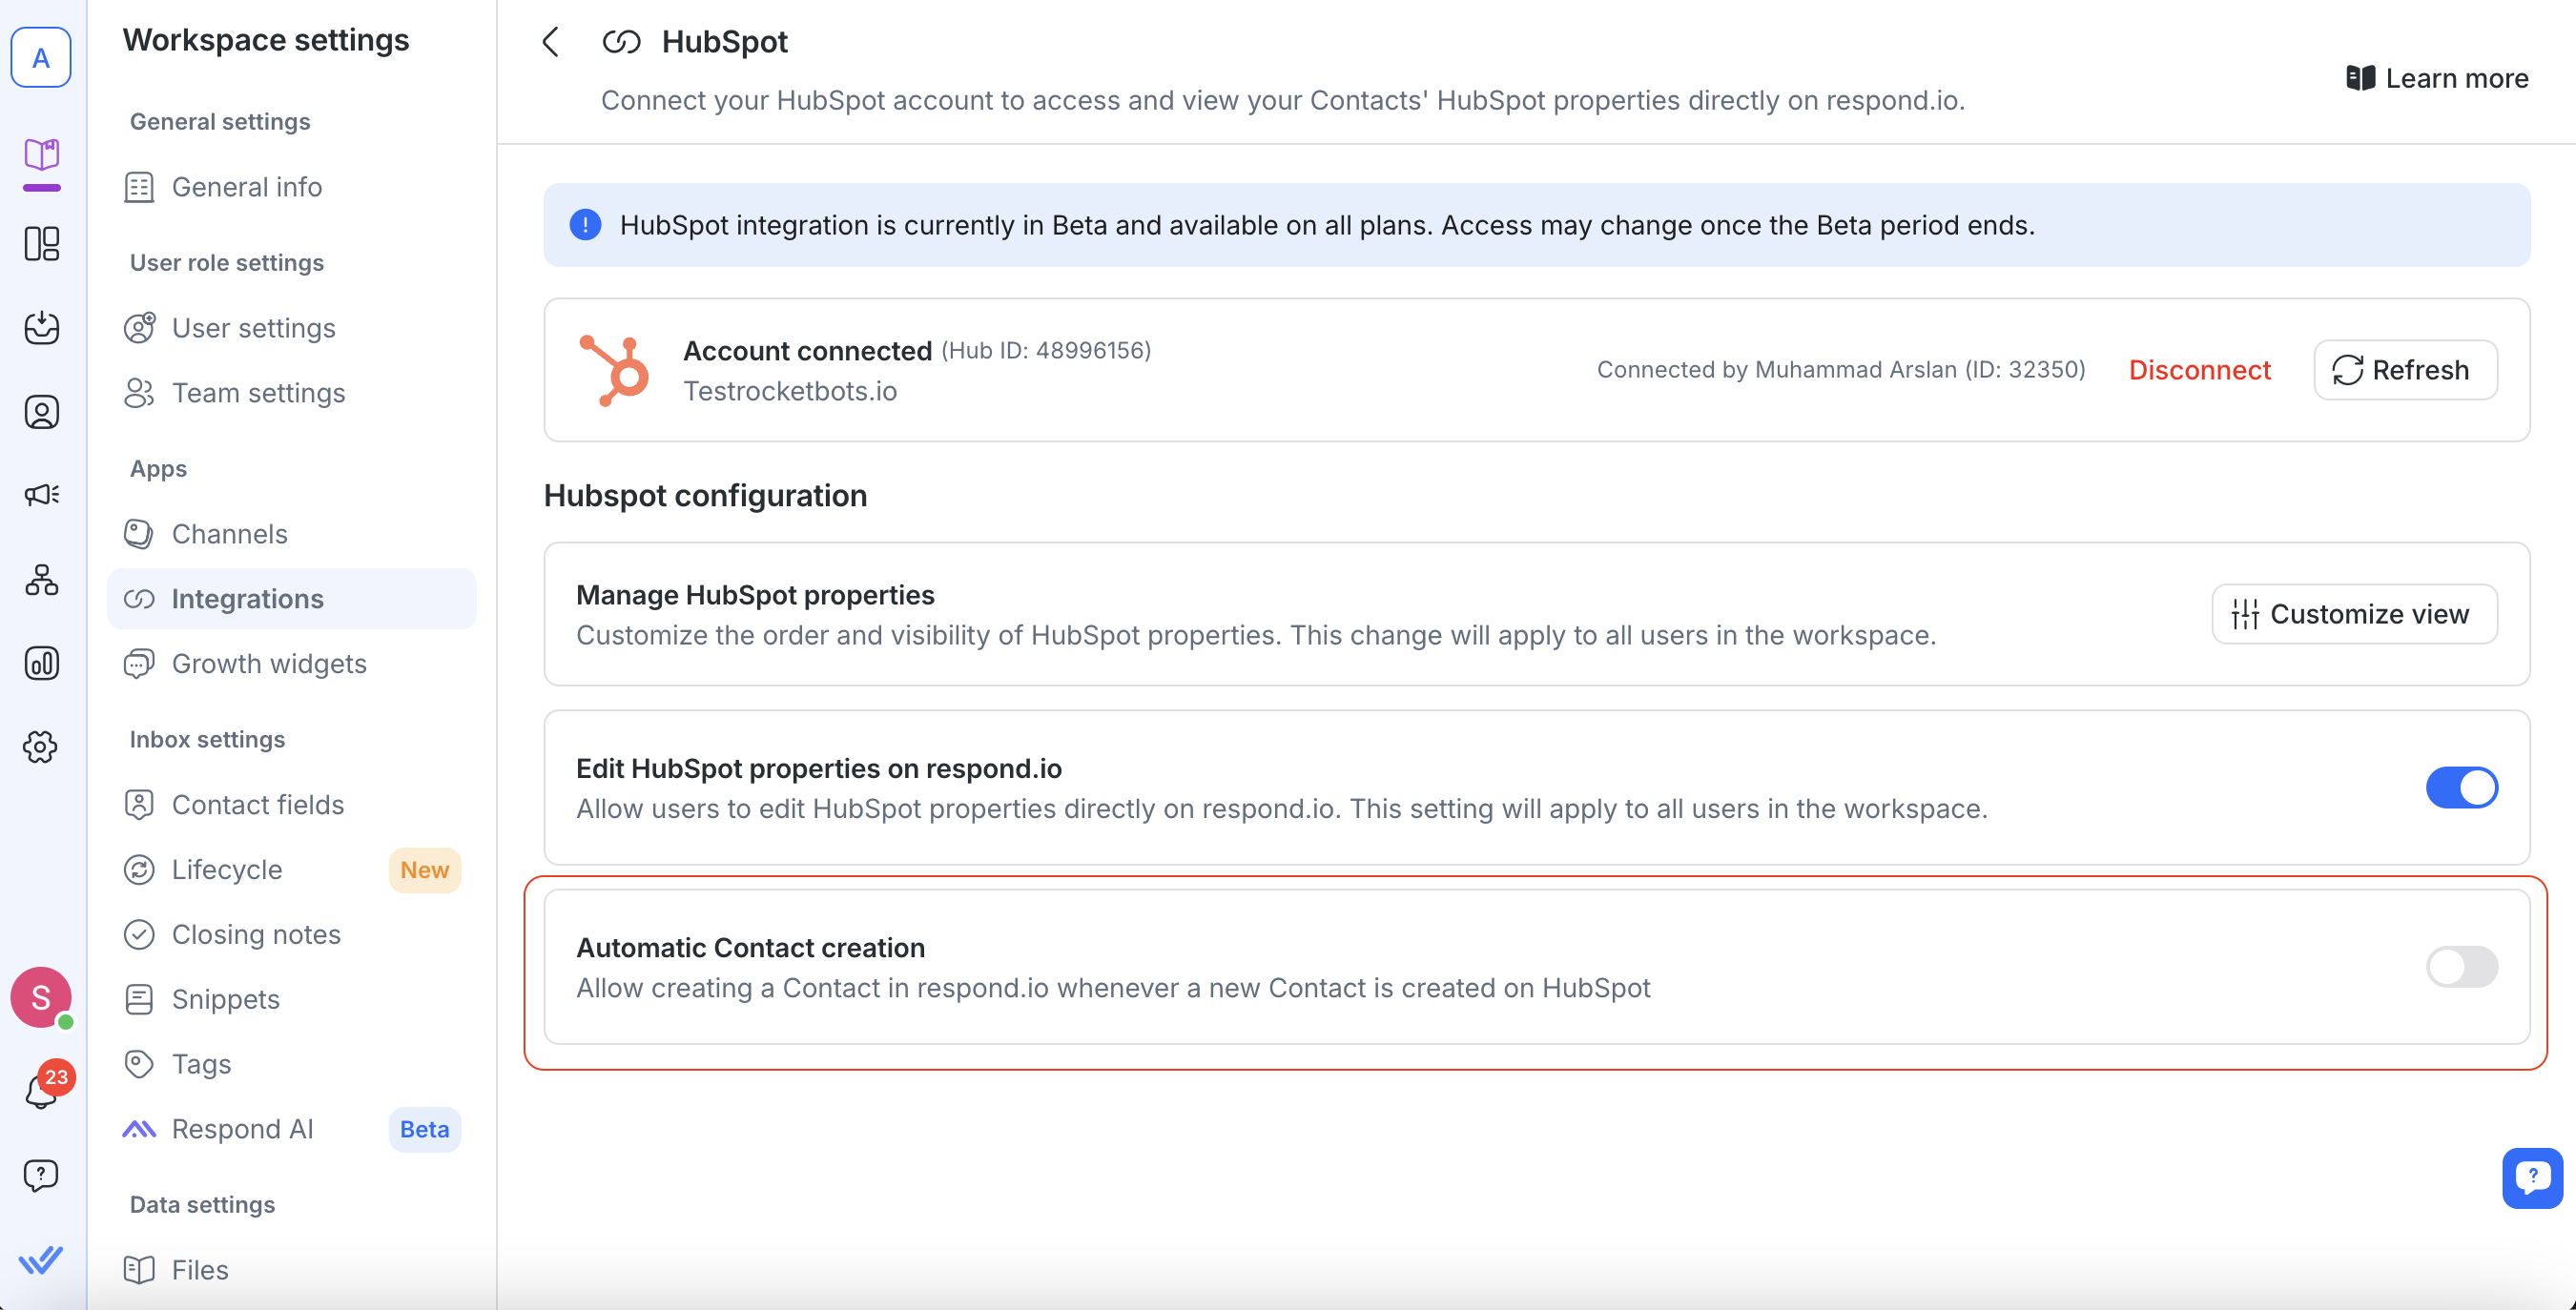Select Integrations in settings menu
Screen dimensions: 2576x1310
click(x=247, y=599)
